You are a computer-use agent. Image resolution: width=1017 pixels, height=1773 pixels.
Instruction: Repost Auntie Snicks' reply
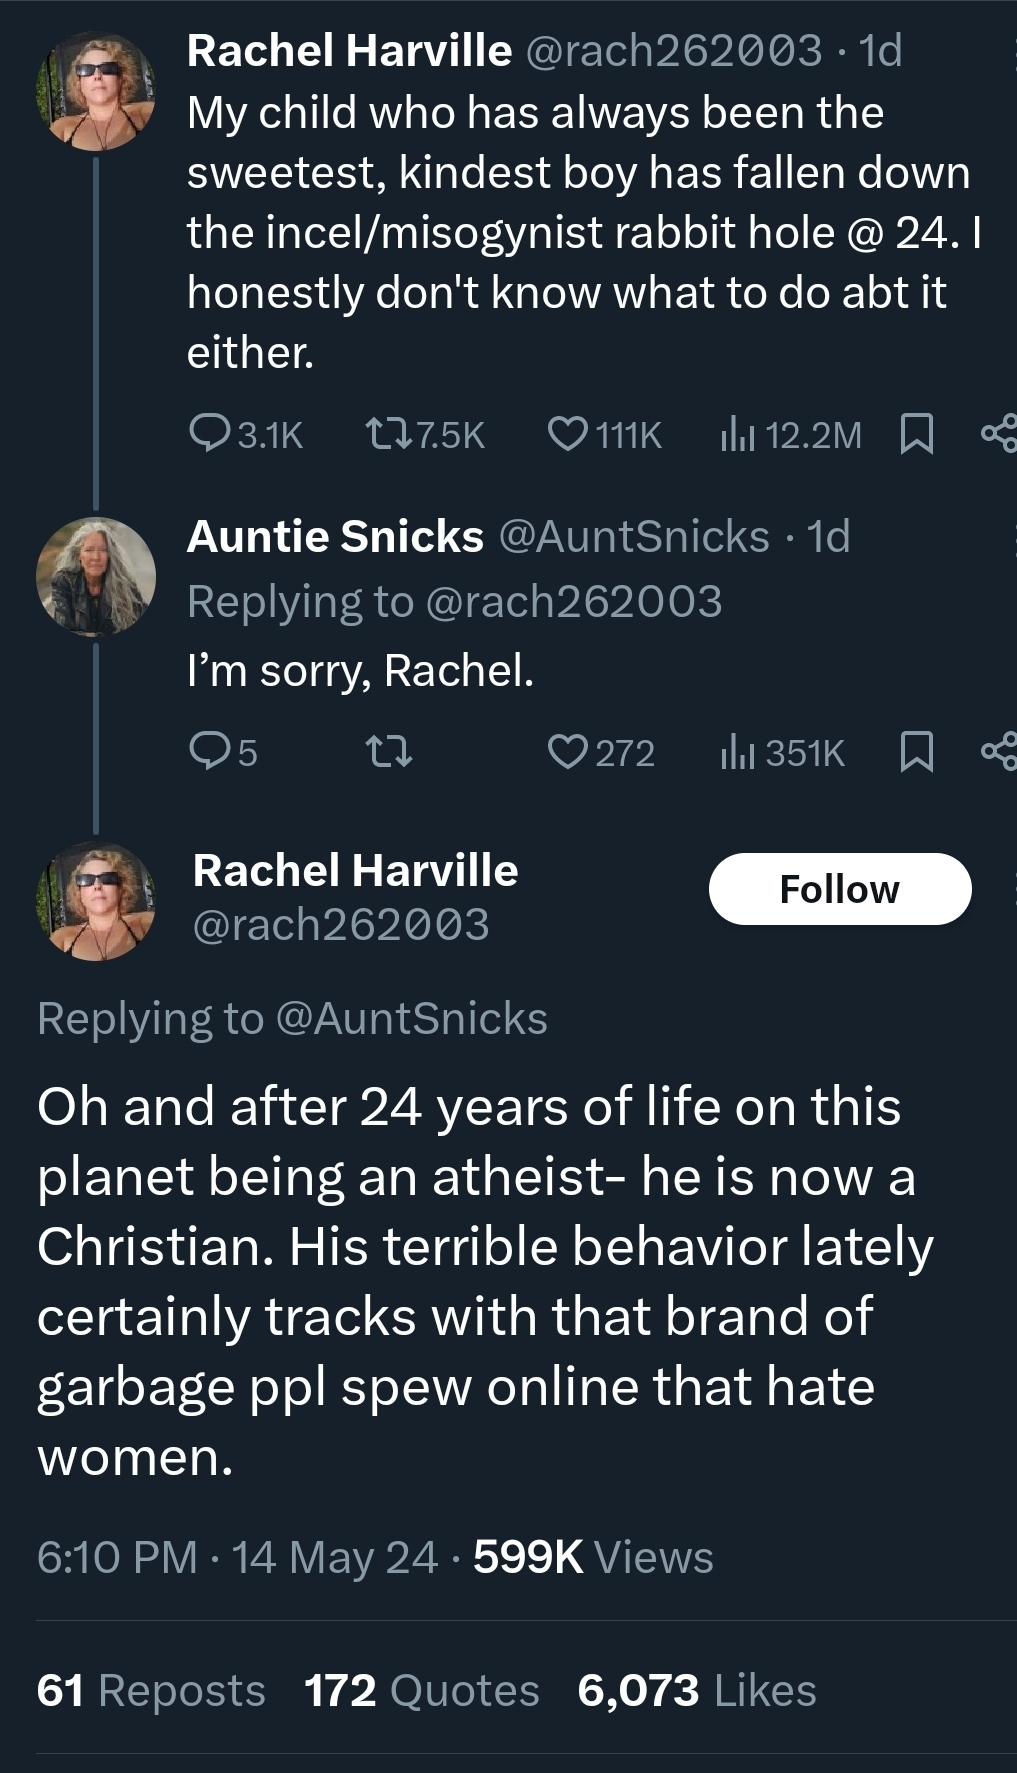tap(388, 752)
